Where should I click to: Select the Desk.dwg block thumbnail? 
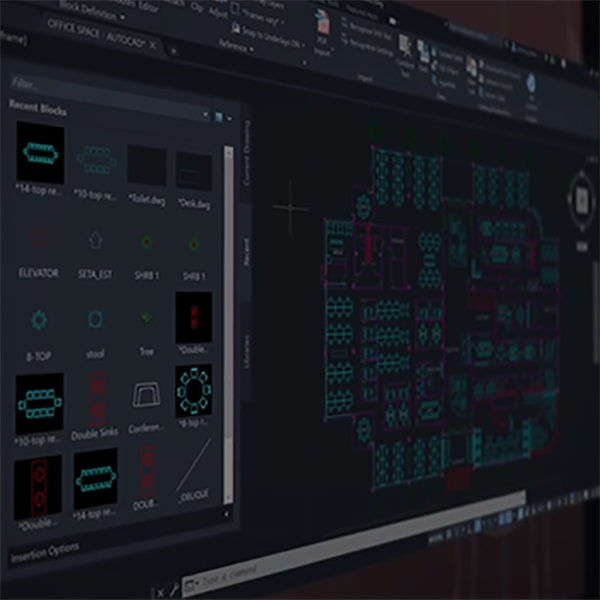pyautogui.click(x=193, y=171)
